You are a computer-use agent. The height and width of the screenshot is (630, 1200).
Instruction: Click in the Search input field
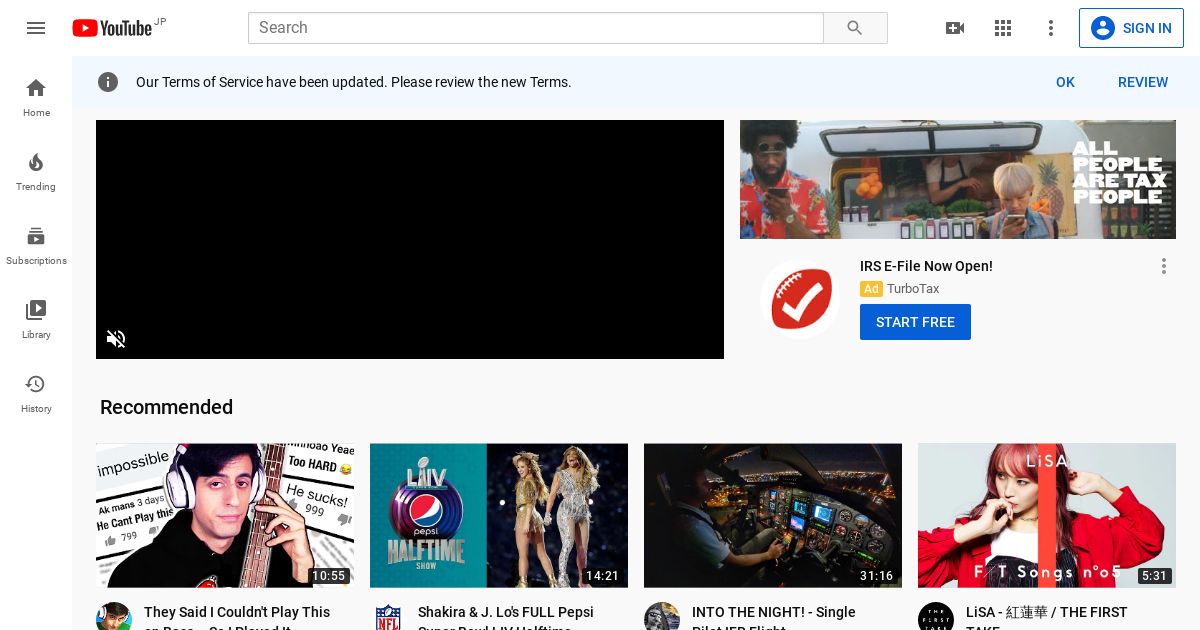[x=536, y=28]
